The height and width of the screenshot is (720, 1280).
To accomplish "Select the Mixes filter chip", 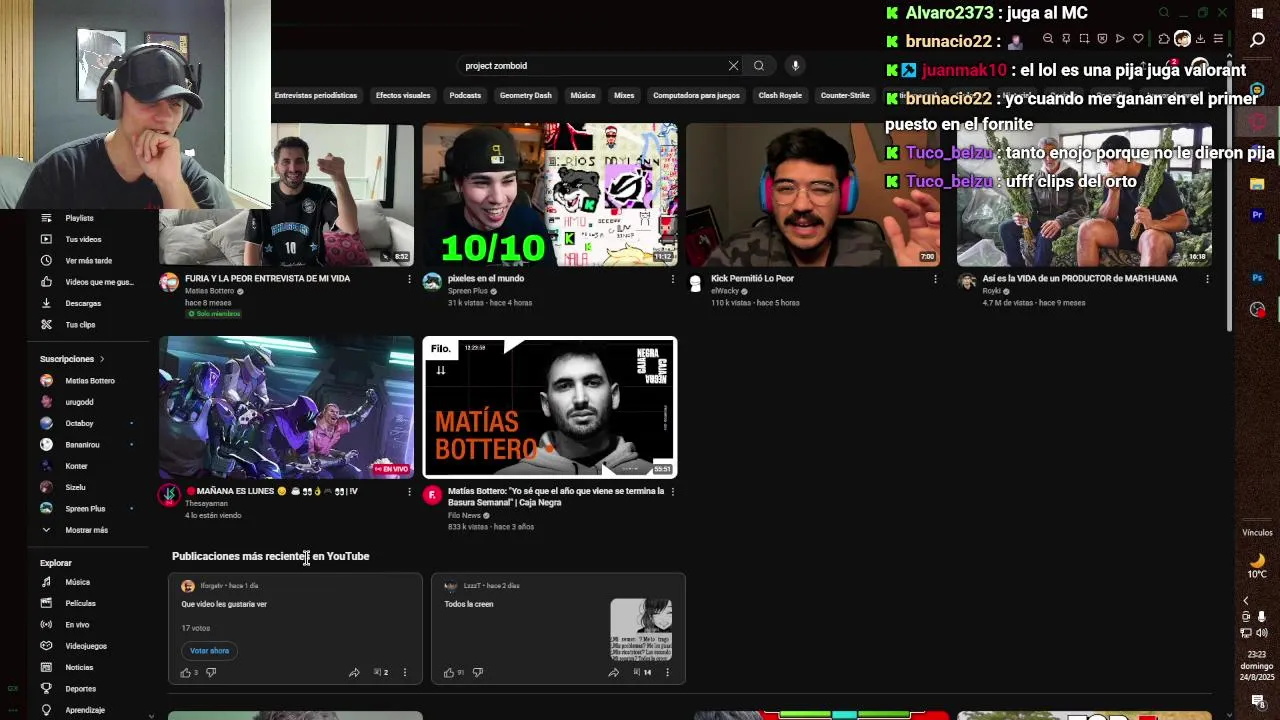I will (624, 96).
